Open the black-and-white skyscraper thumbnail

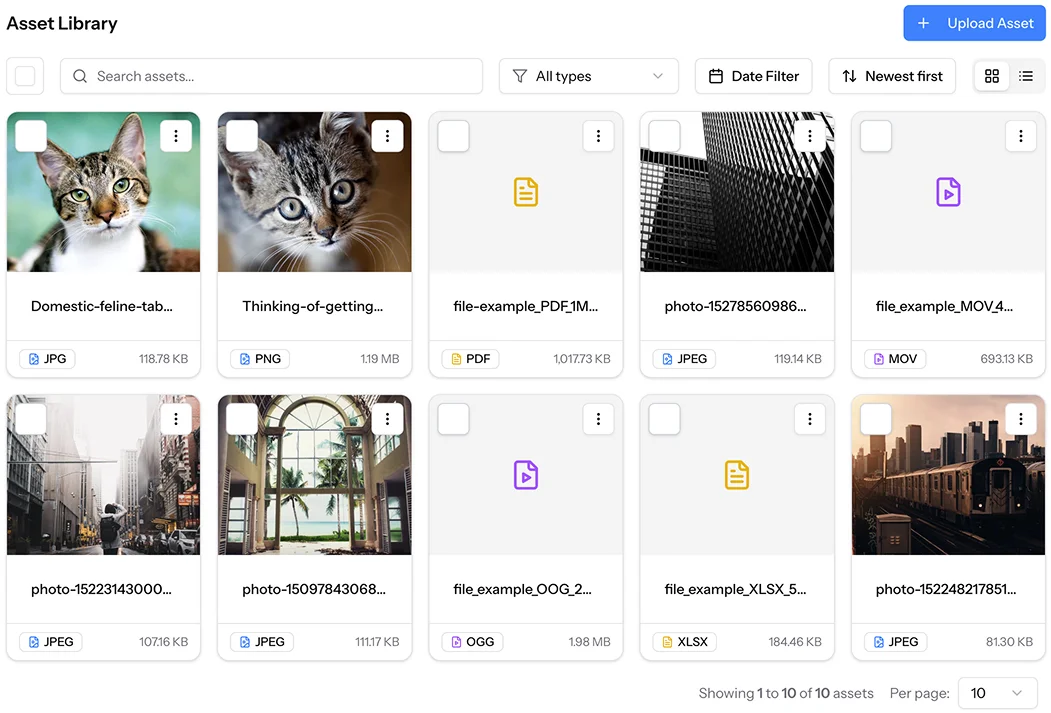click(737, 192)
